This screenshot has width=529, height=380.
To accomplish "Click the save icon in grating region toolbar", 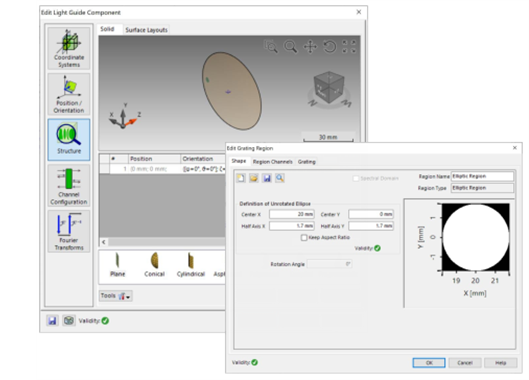I will pos(267,178).
